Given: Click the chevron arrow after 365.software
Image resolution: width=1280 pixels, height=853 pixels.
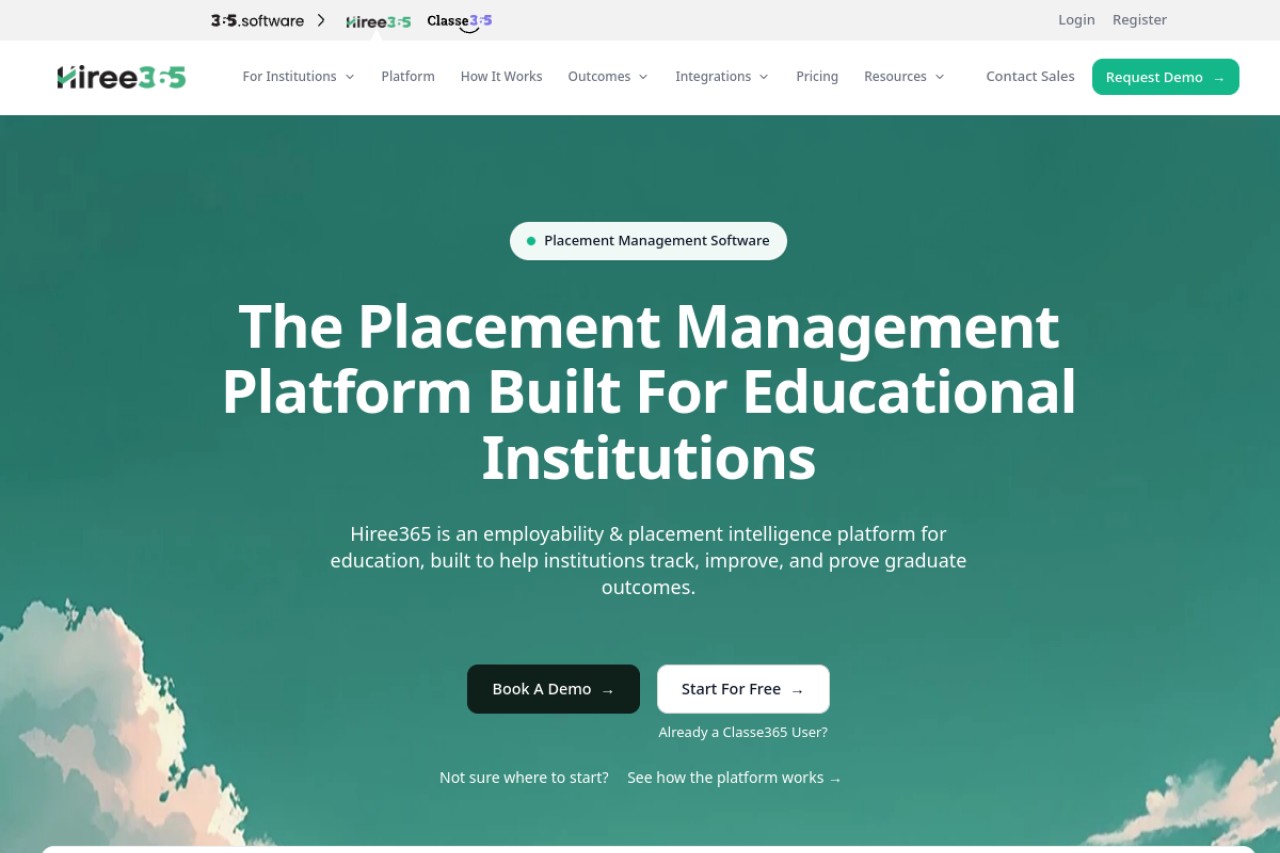Looking at the screenshot, I should [x=321, y=20].
